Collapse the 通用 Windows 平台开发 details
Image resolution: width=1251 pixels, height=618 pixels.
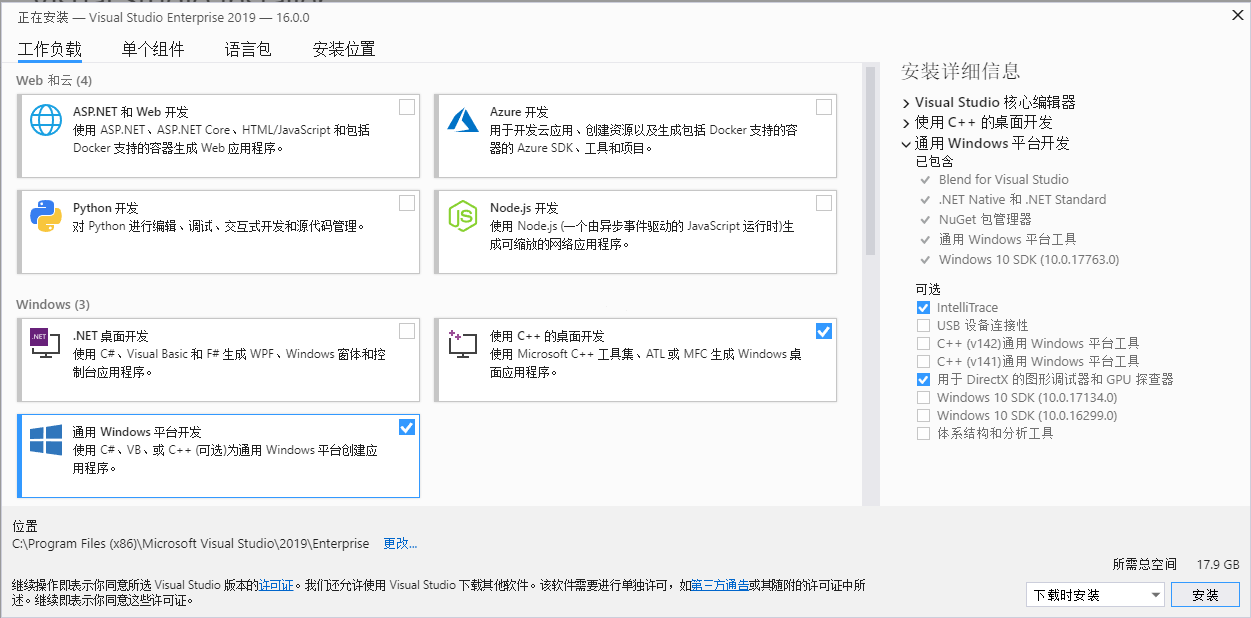[906, 143]
